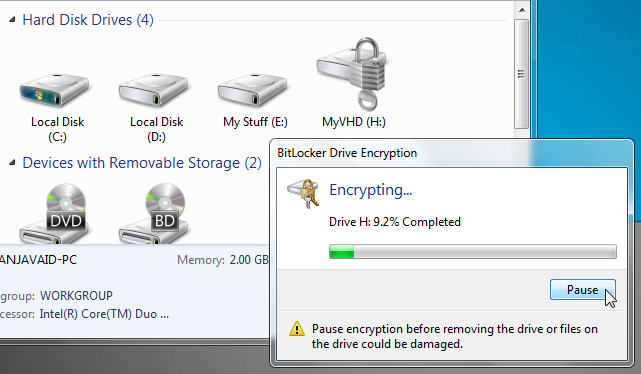Click Devices with Removable Storage (2) header

pos(142,163)
